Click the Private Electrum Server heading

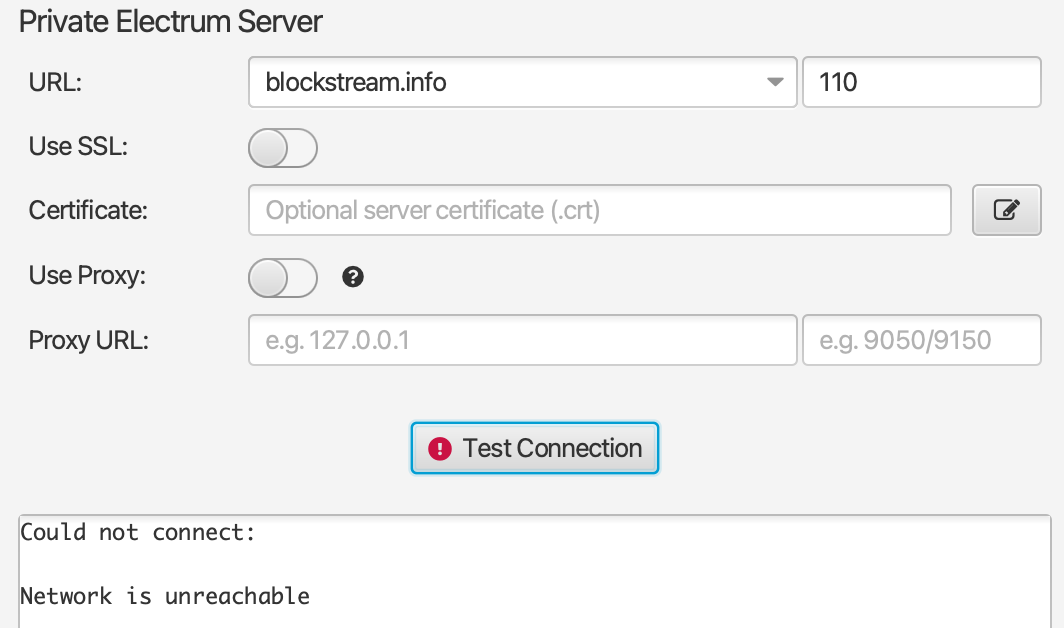pos(169,21)
